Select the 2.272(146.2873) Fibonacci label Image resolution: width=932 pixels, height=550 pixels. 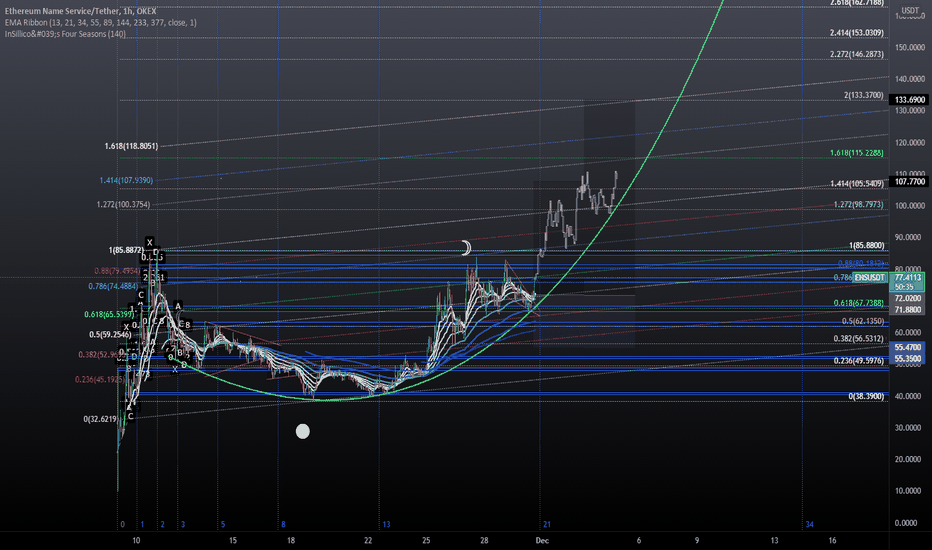click(857, 54)
